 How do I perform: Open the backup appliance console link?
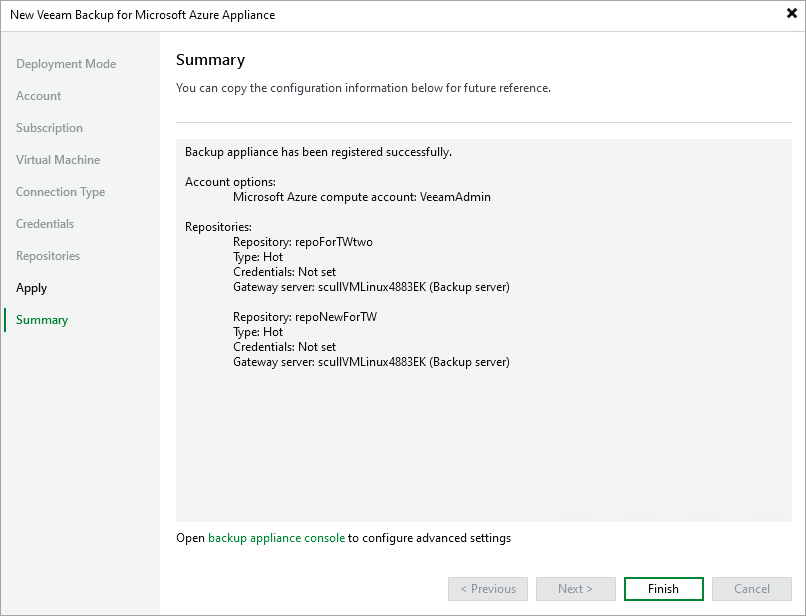tap(277, 538)
